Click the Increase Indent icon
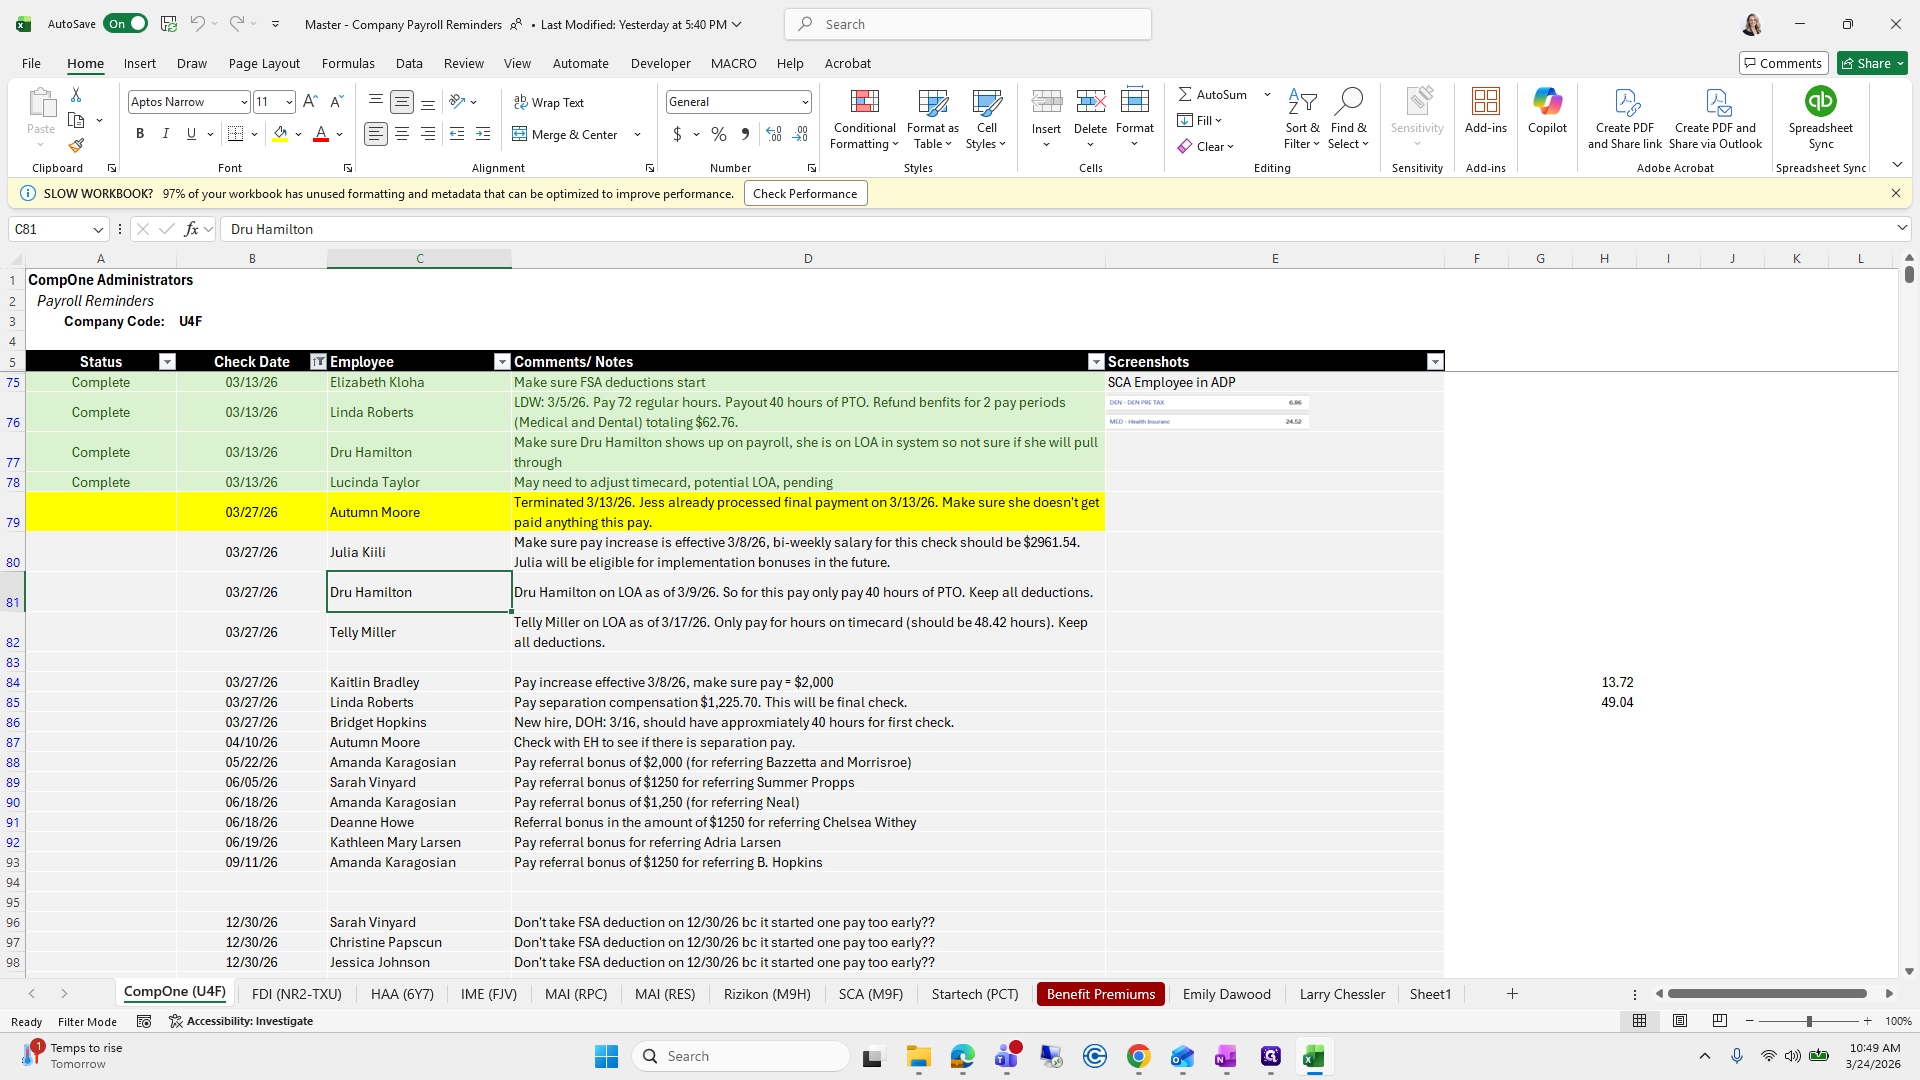1920x1080 pixels. (x=483, y=134)
